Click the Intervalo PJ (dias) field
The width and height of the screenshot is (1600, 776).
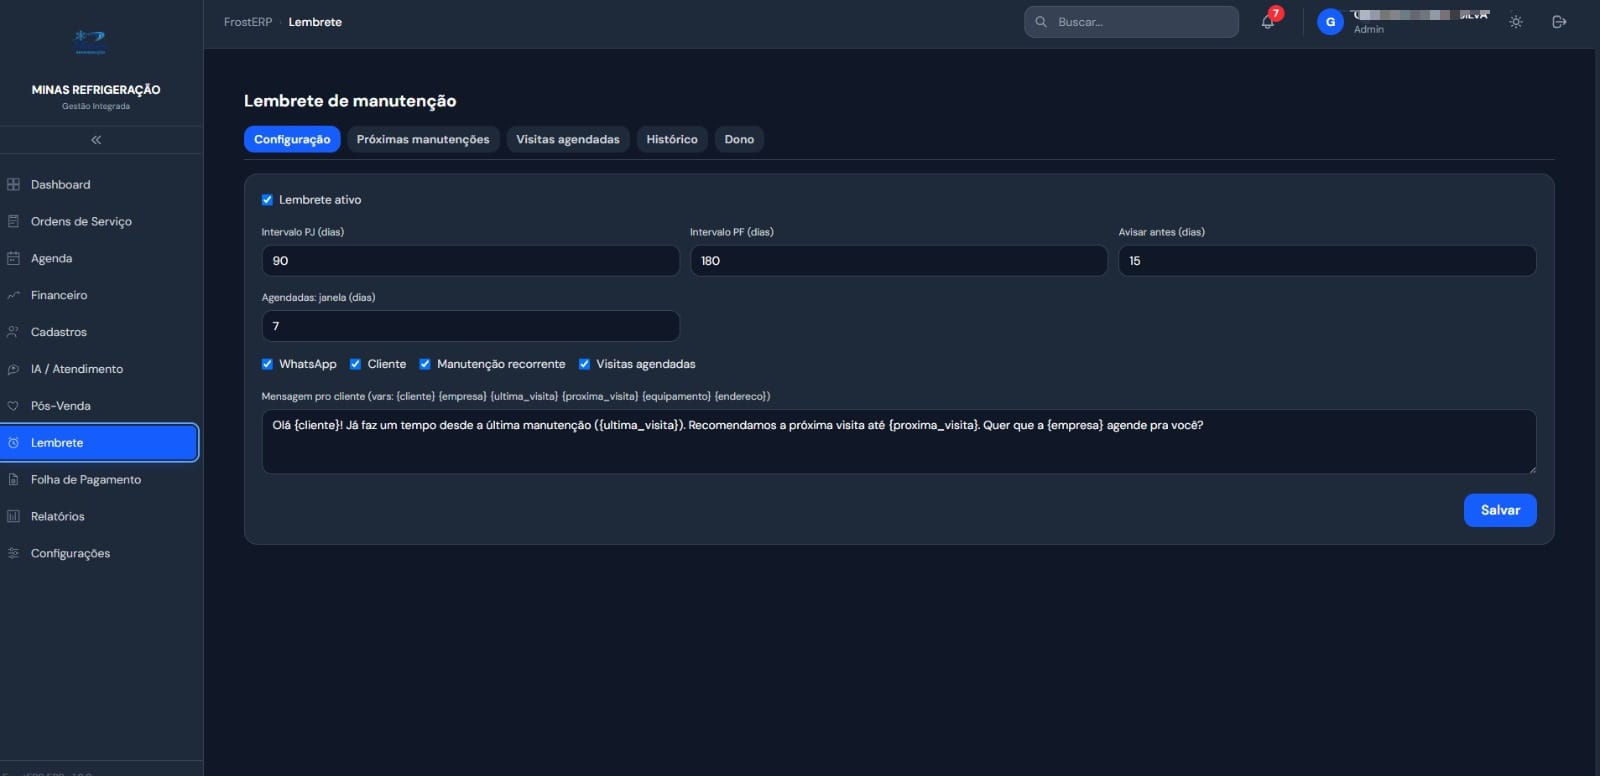coord(470,261)
